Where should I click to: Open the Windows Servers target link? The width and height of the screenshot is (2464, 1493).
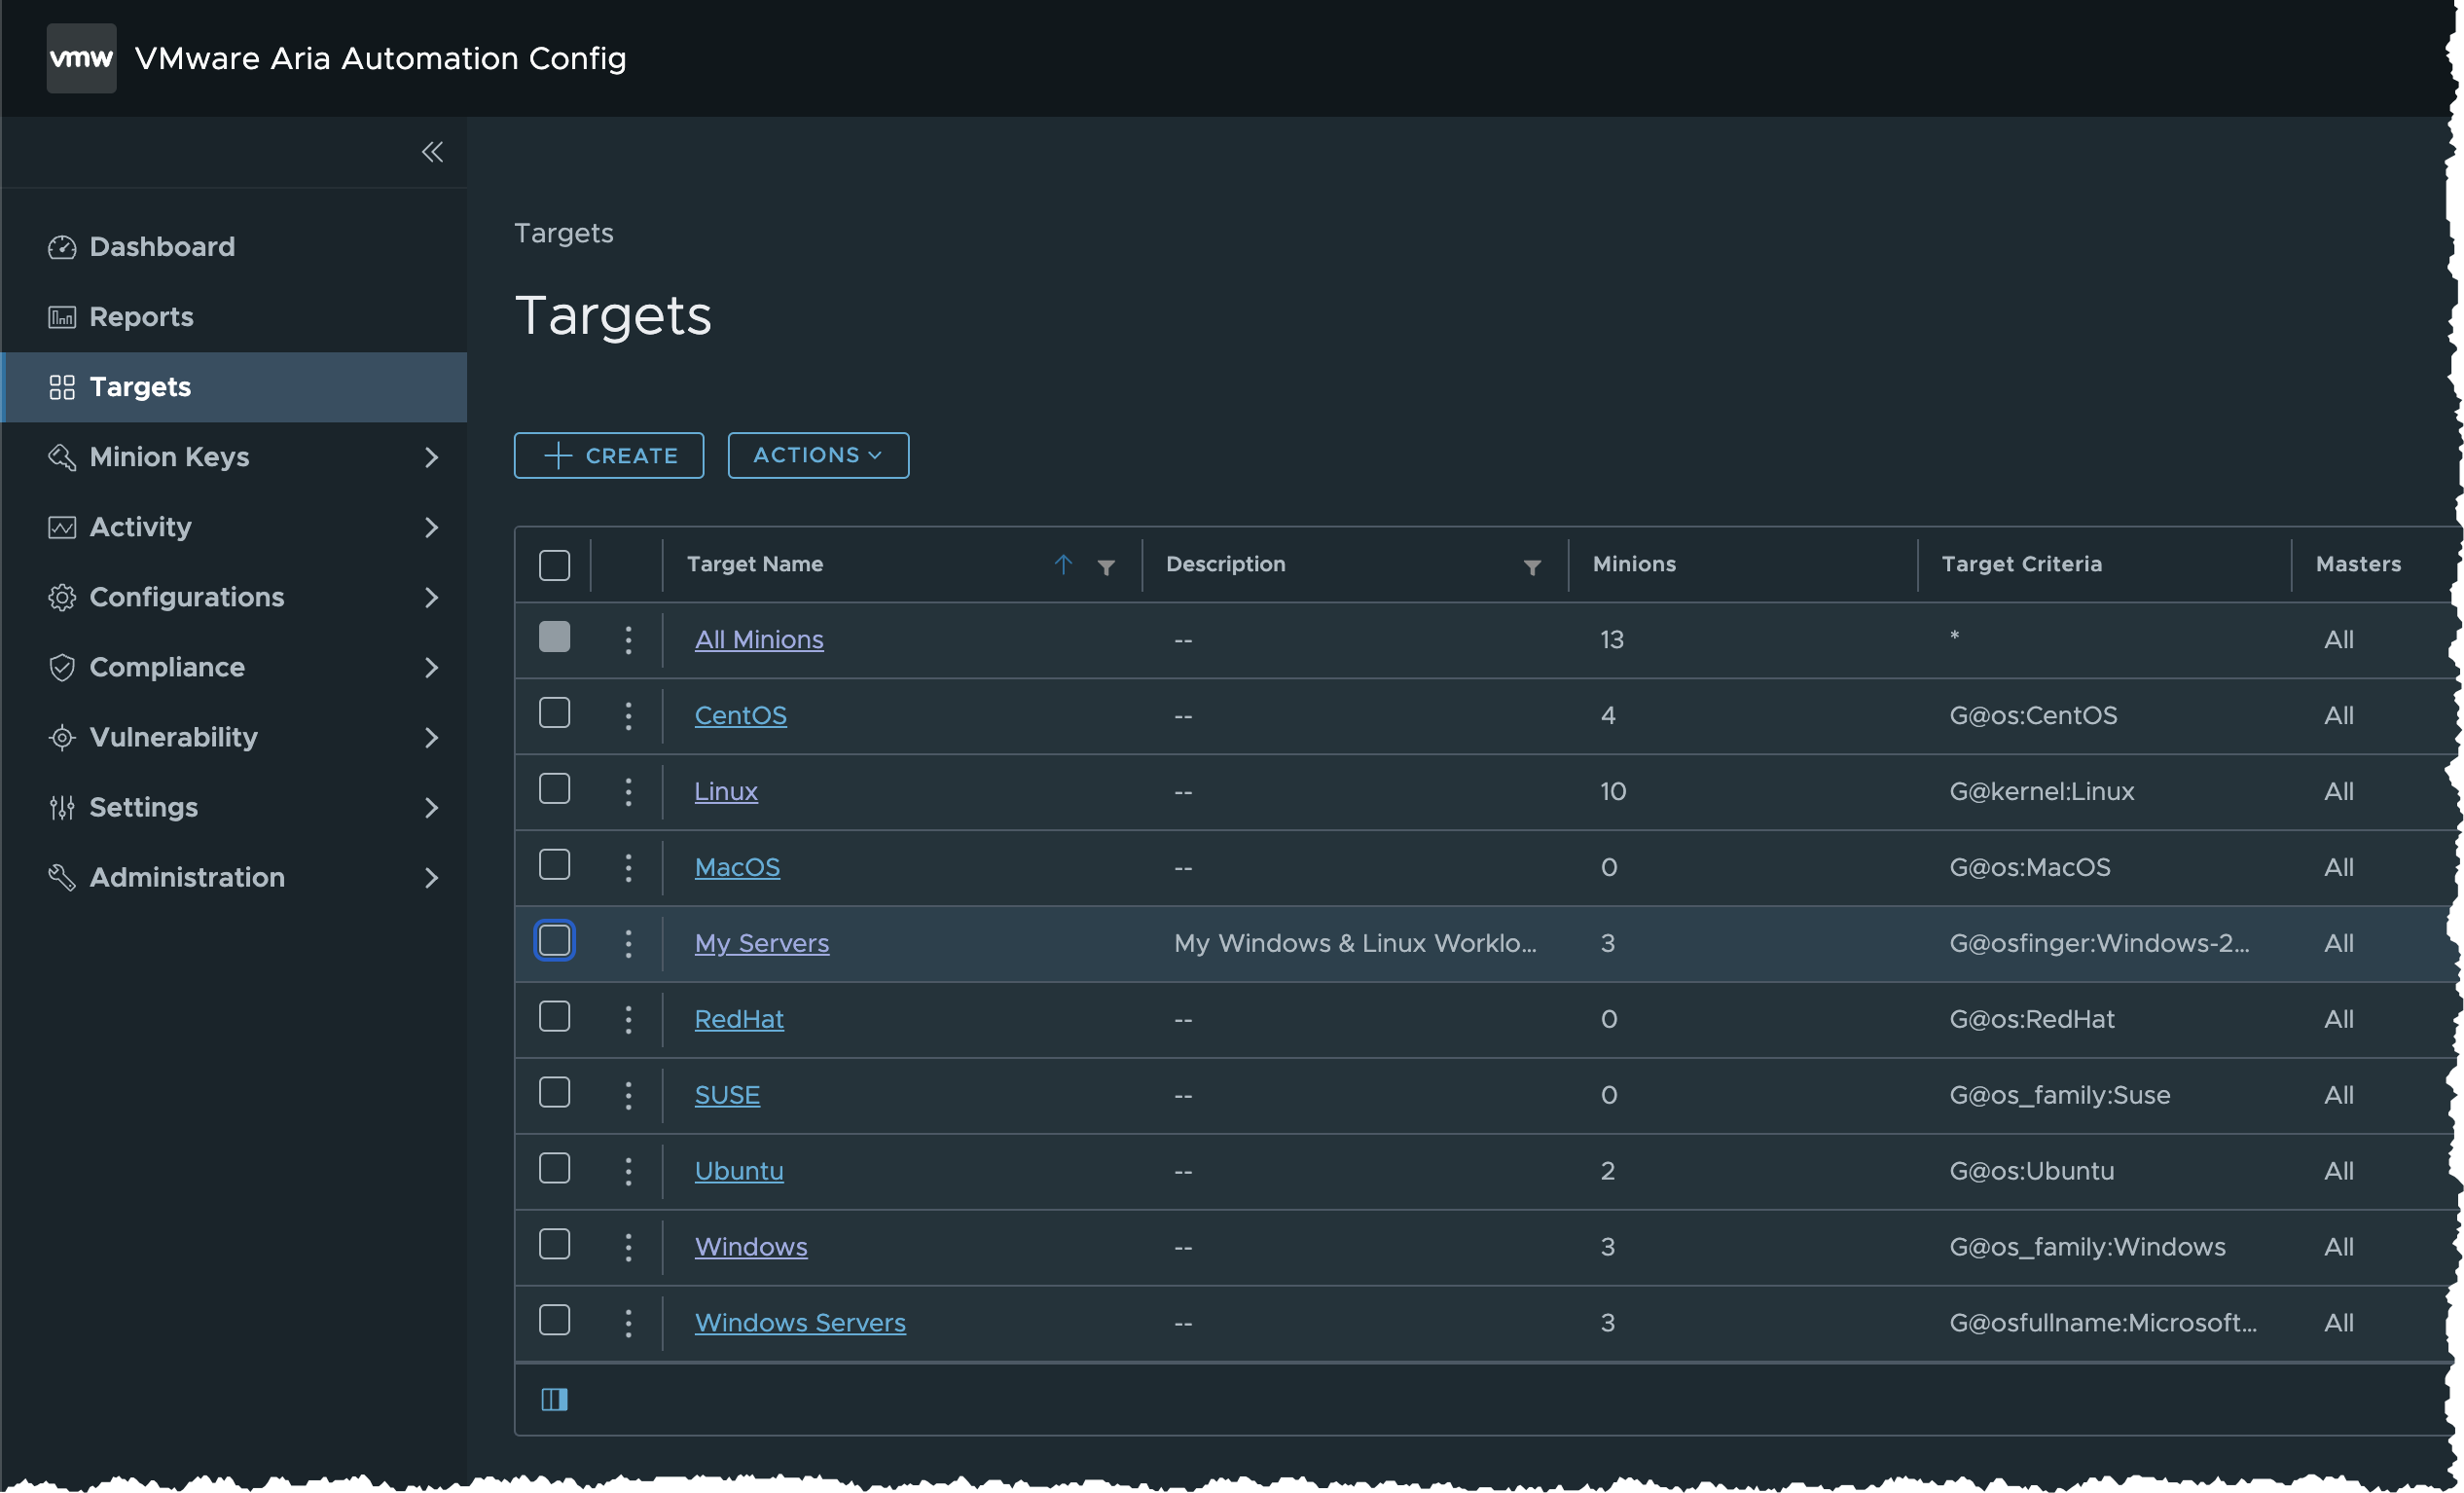tap(800, 1323)
